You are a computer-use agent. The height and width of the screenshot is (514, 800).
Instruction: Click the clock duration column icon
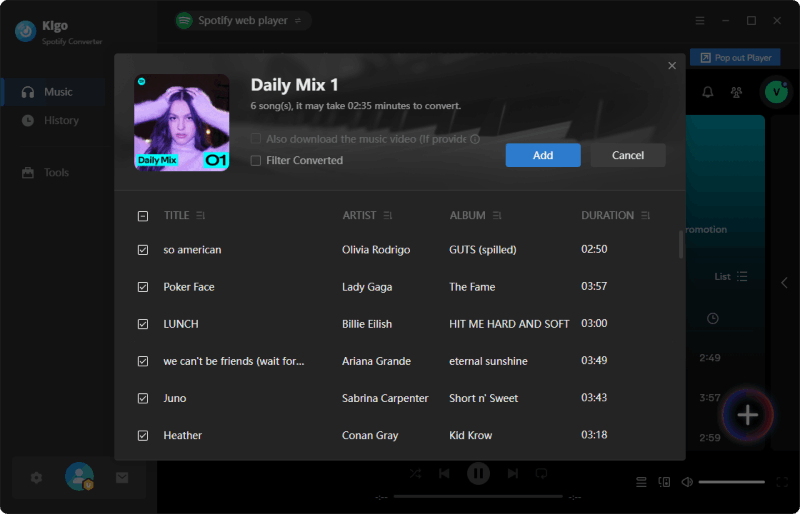[713, 319]
